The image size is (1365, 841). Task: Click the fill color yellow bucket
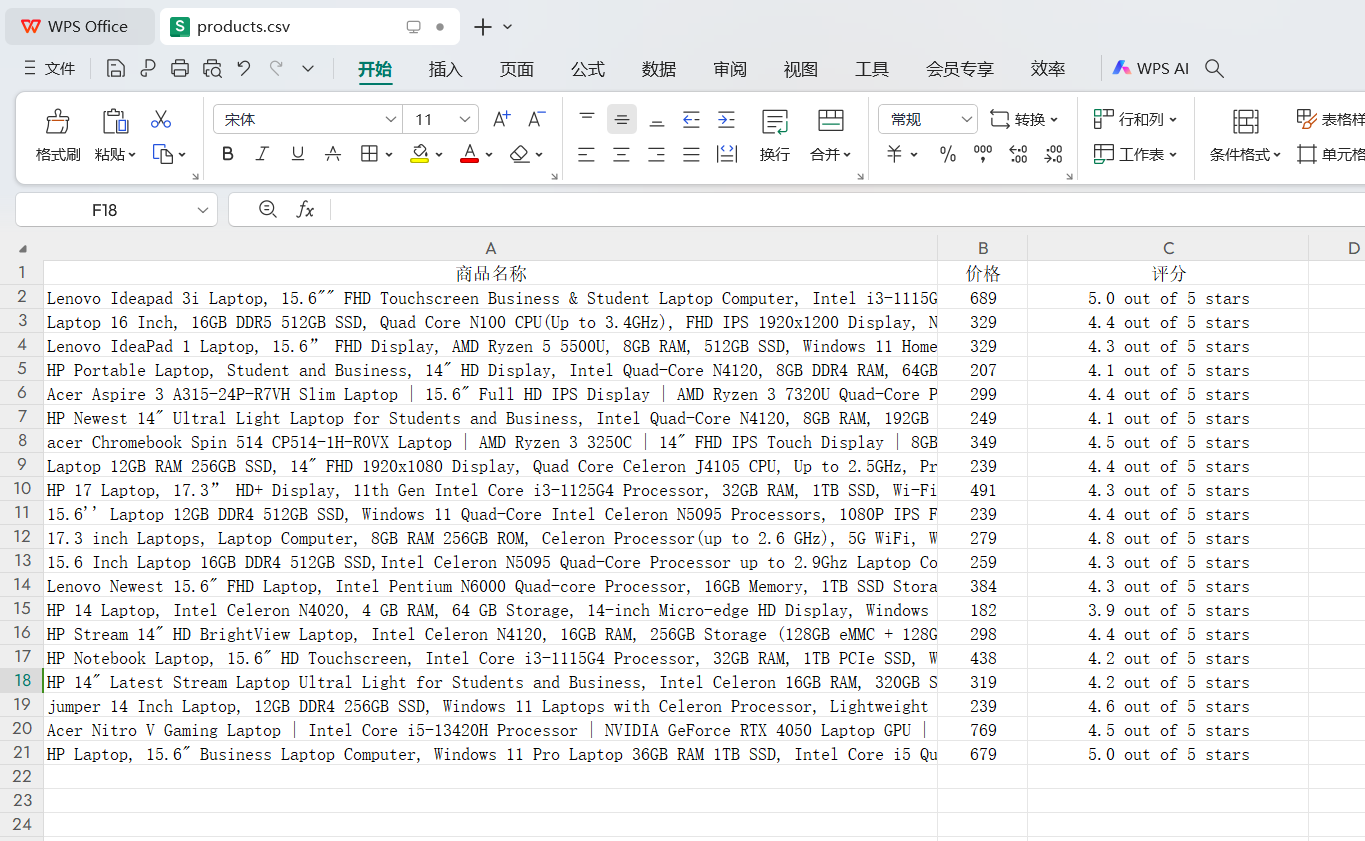click(x=419, y=154)
